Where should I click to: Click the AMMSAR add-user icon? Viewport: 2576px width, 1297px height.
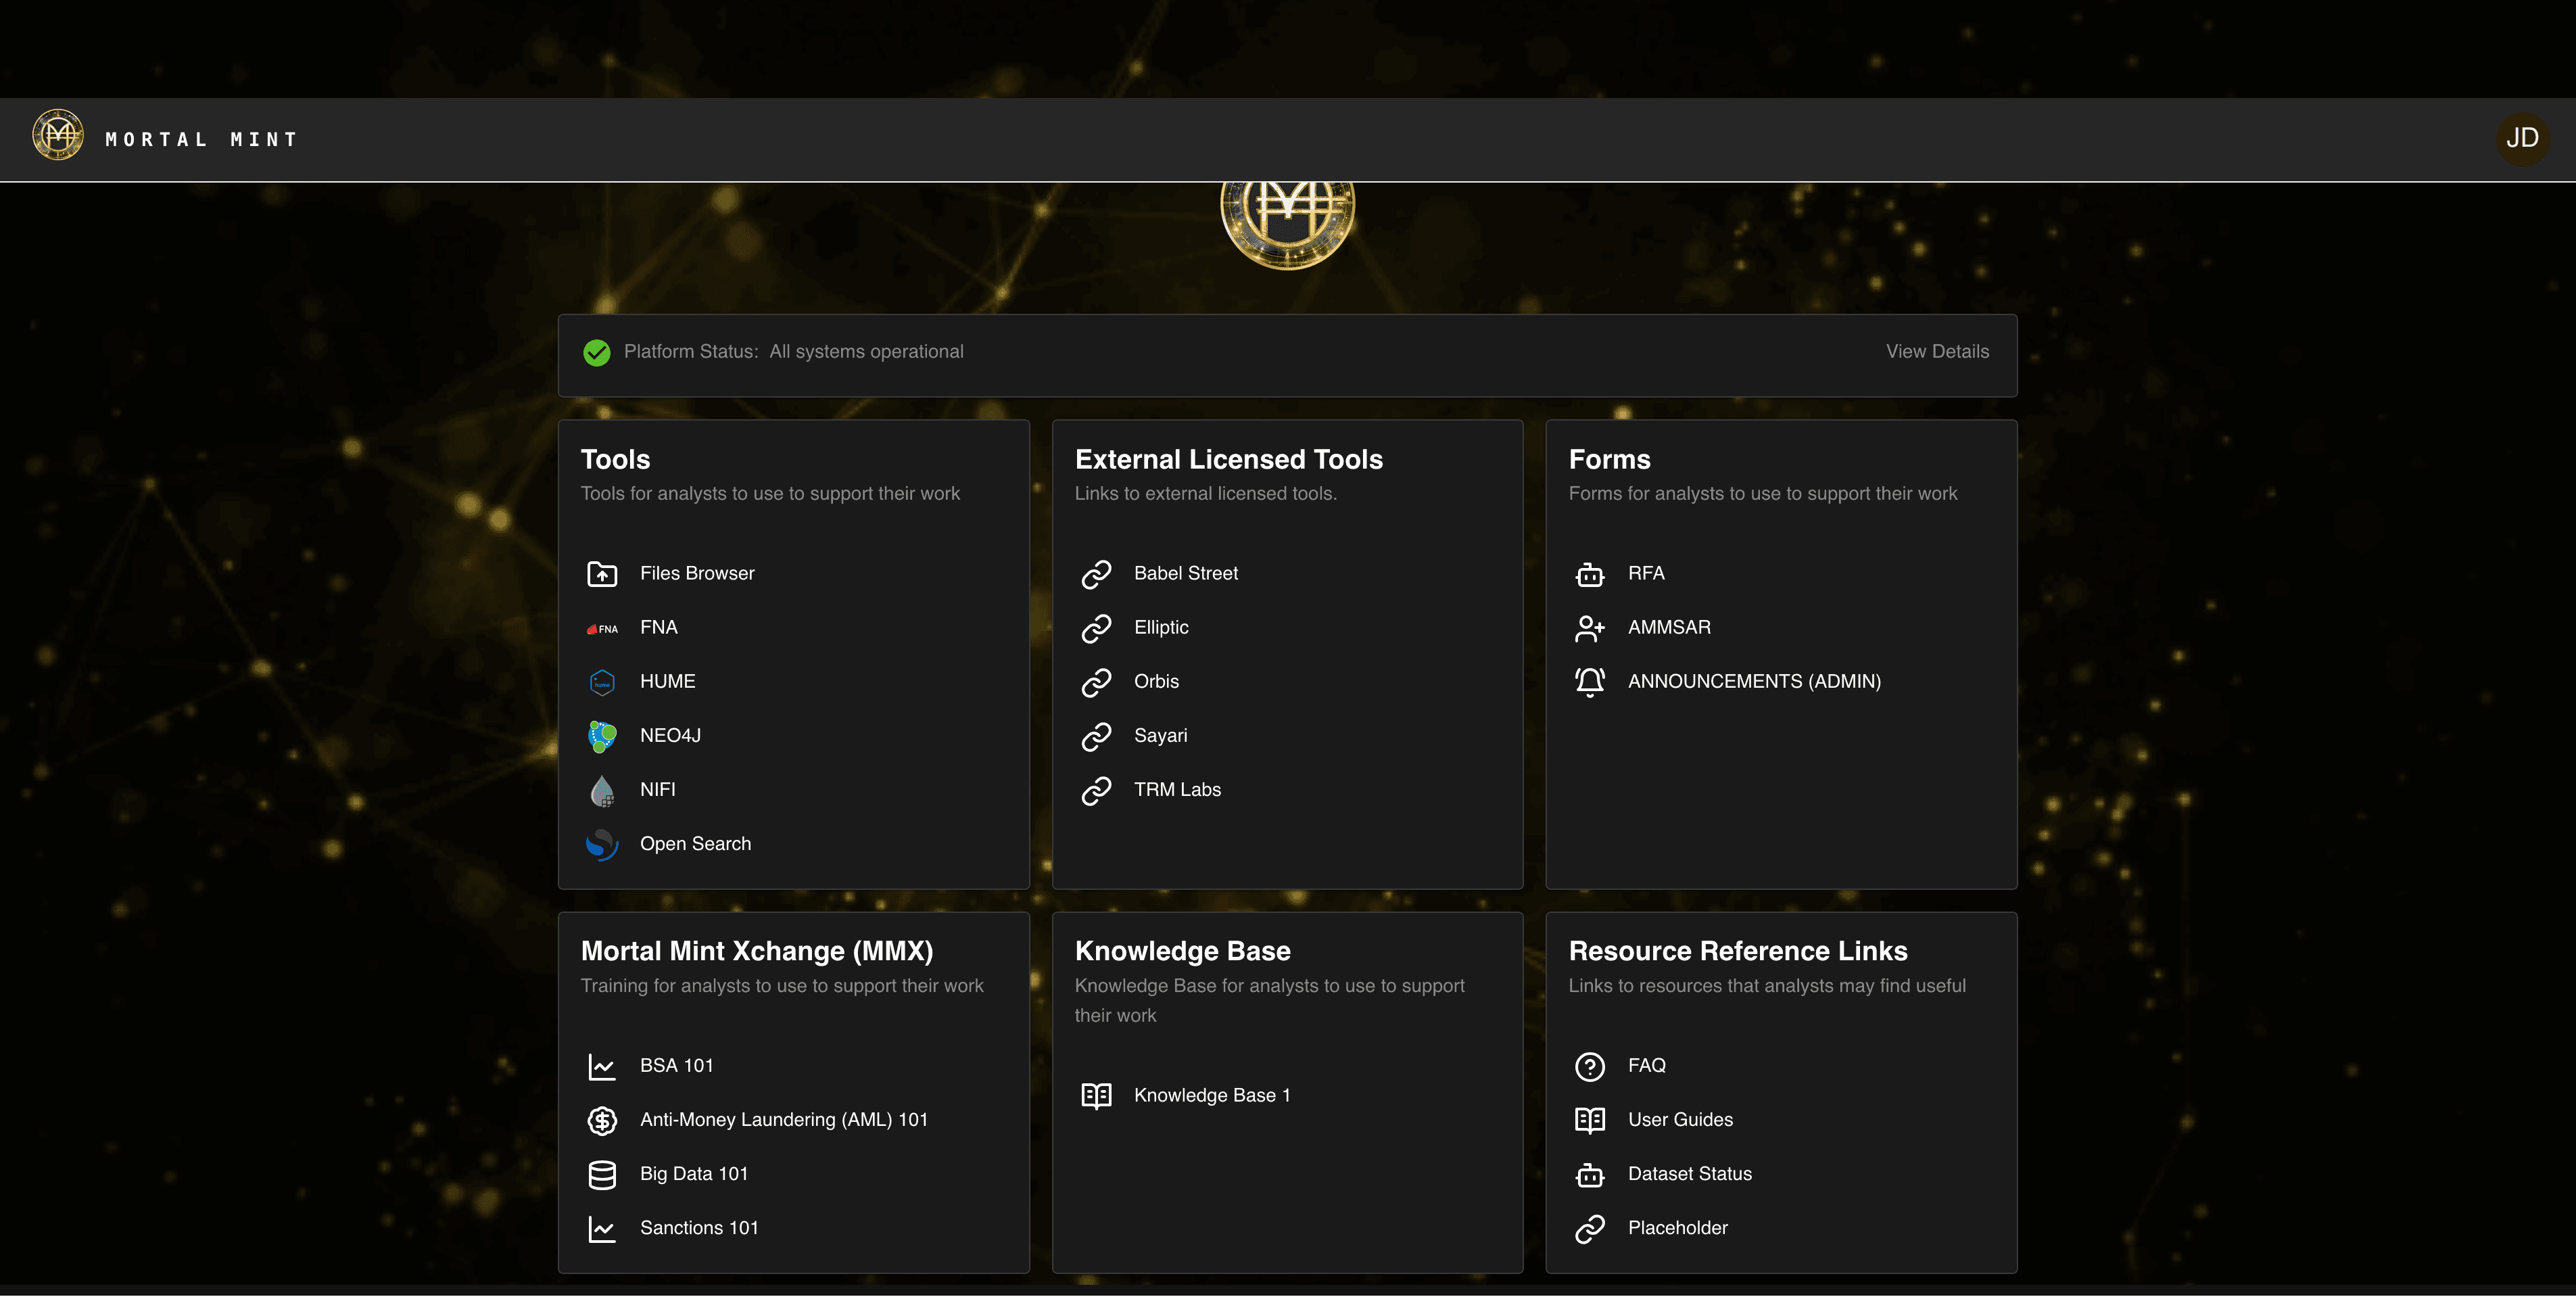[x=1589, y=628]
